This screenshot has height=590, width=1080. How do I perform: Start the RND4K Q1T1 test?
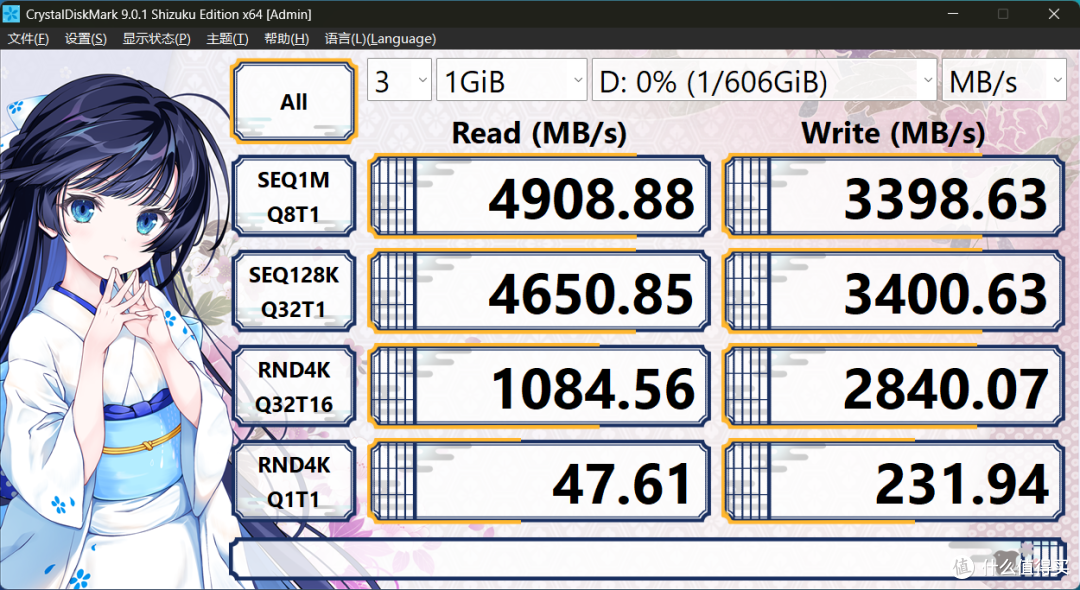[x=294, y=482]
